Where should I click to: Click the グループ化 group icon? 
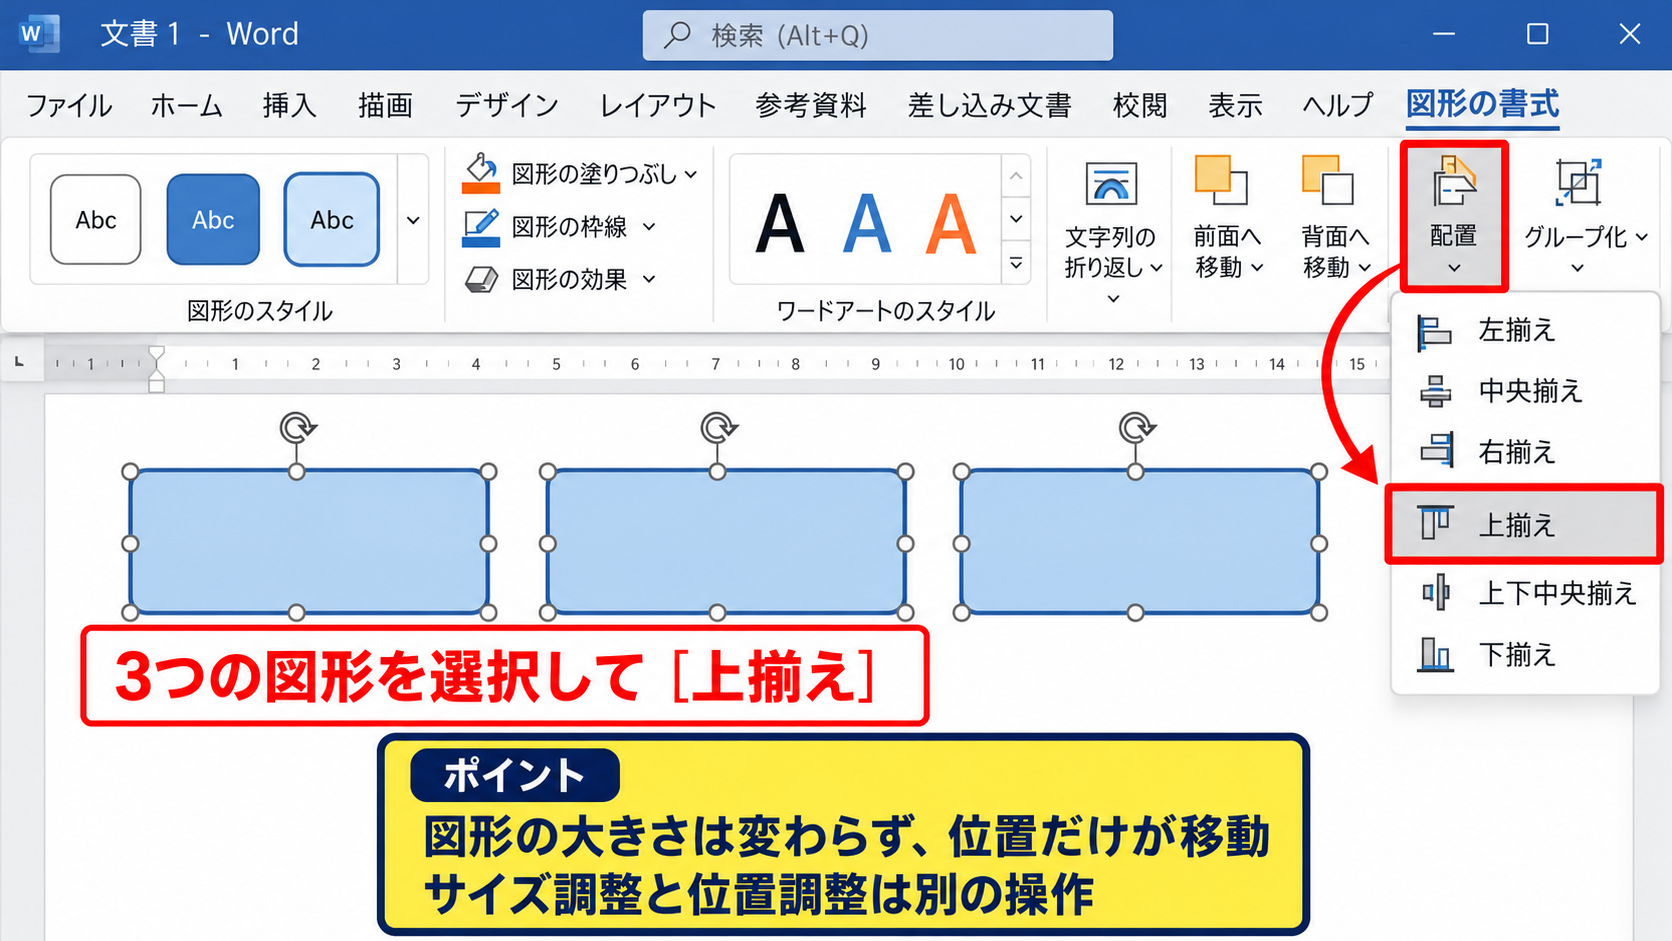pyautogui.click(x=1578, y=182)
